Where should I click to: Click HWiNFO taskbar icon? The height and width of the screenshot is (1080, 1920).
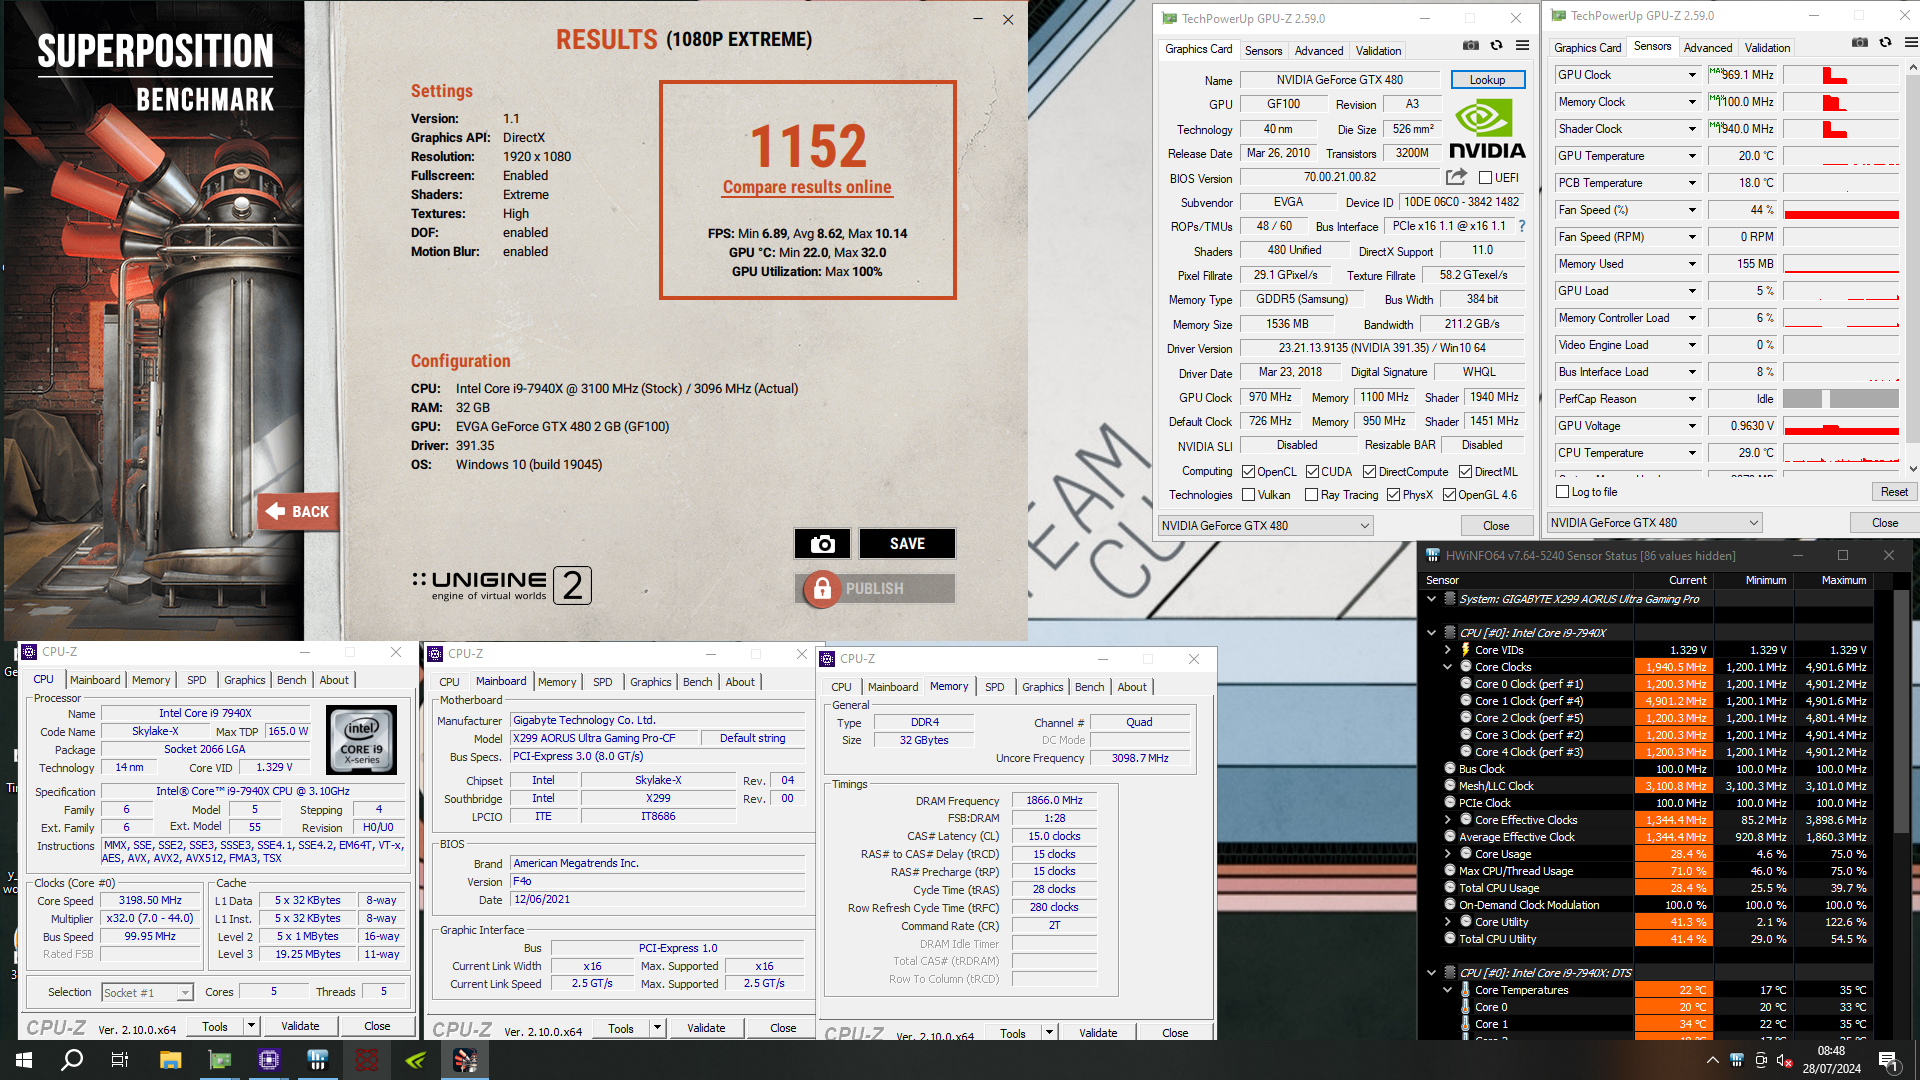(318, 1060)
